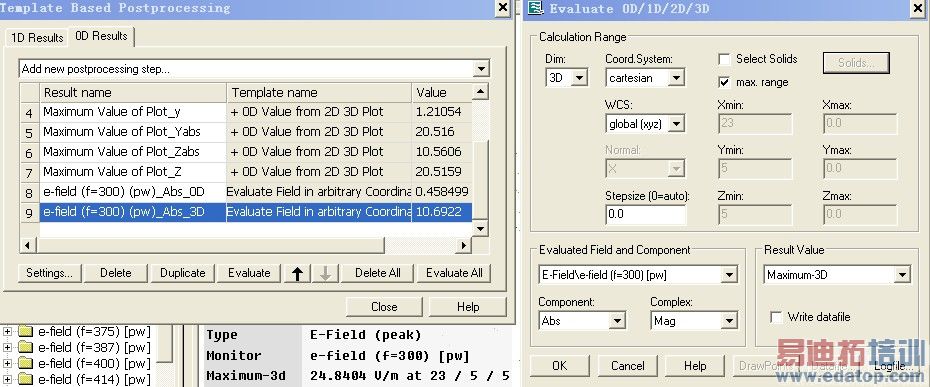The image size is (930, 387).
Task: Select row 9 e-field (pw)_Abs_3D
Action: point(246,212)
